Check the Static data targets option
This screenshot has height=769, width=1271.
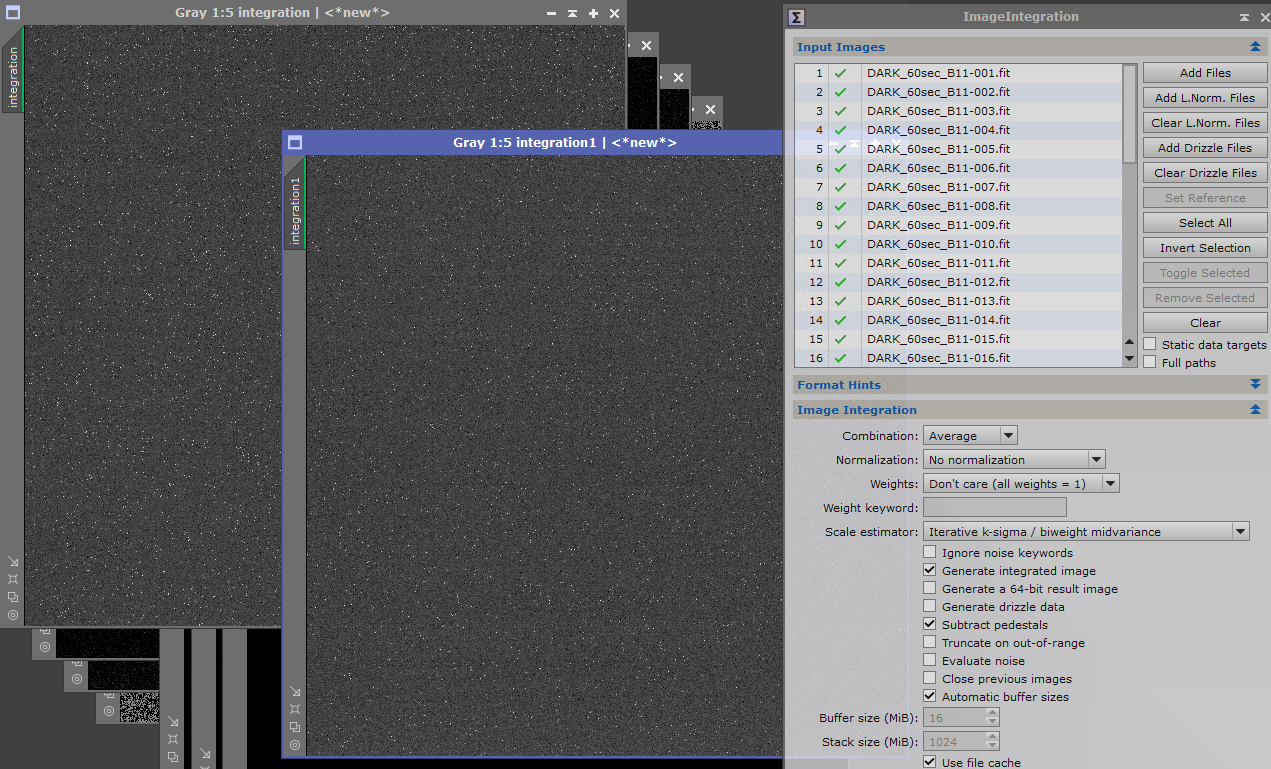tap(1150, 345)
